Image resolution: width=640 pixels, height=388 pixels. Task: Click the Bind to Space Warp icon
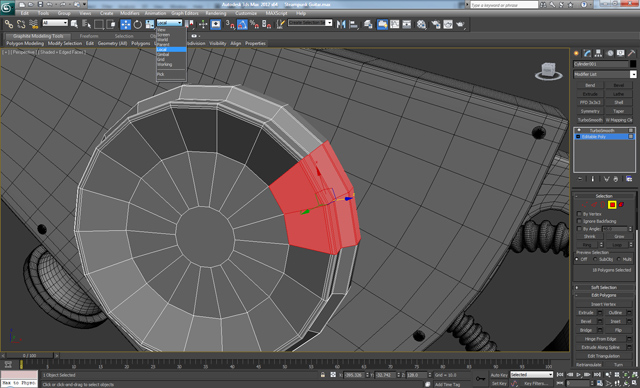(x=33, y=24)
